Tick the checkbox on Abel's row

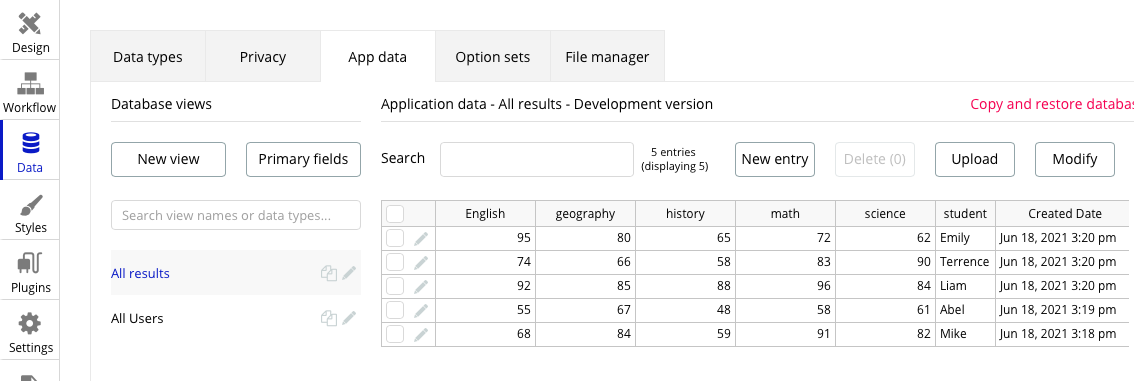click(395, 310)
